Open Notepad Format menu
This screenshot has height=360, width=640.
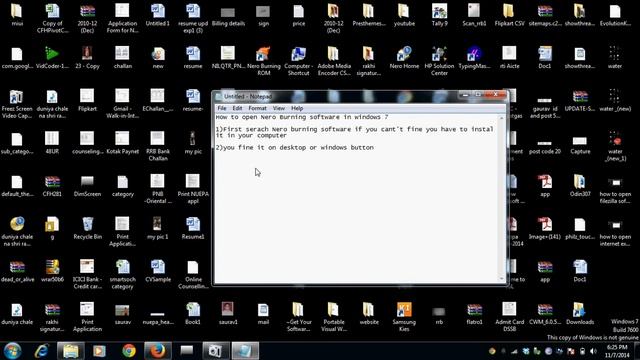258,108
